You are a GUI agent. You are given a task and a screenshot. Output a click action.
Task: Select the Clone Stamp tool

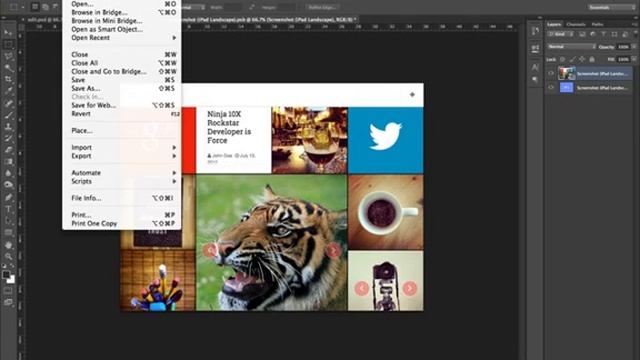pyautogui.click(x=9, y=127)
